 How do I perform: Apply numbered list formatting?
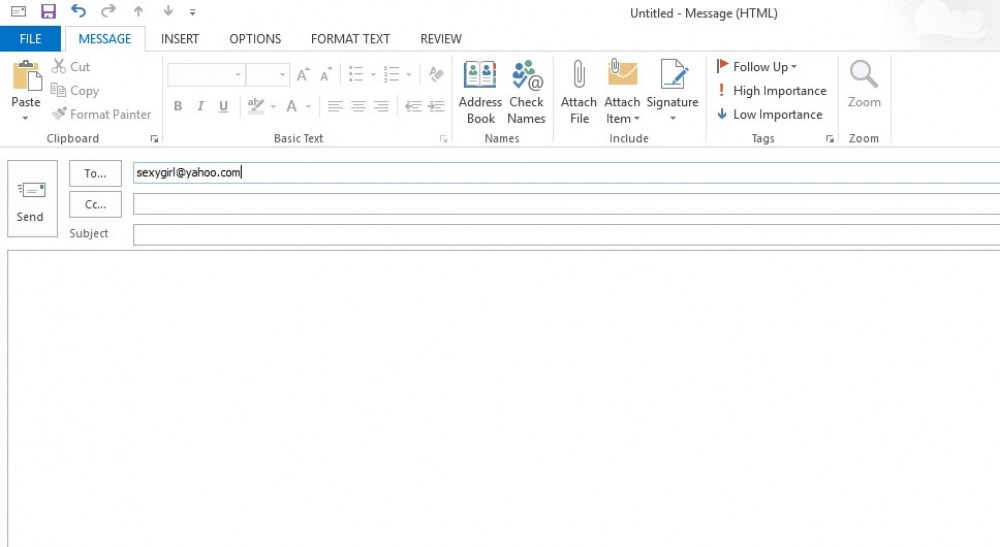[391, 74]
